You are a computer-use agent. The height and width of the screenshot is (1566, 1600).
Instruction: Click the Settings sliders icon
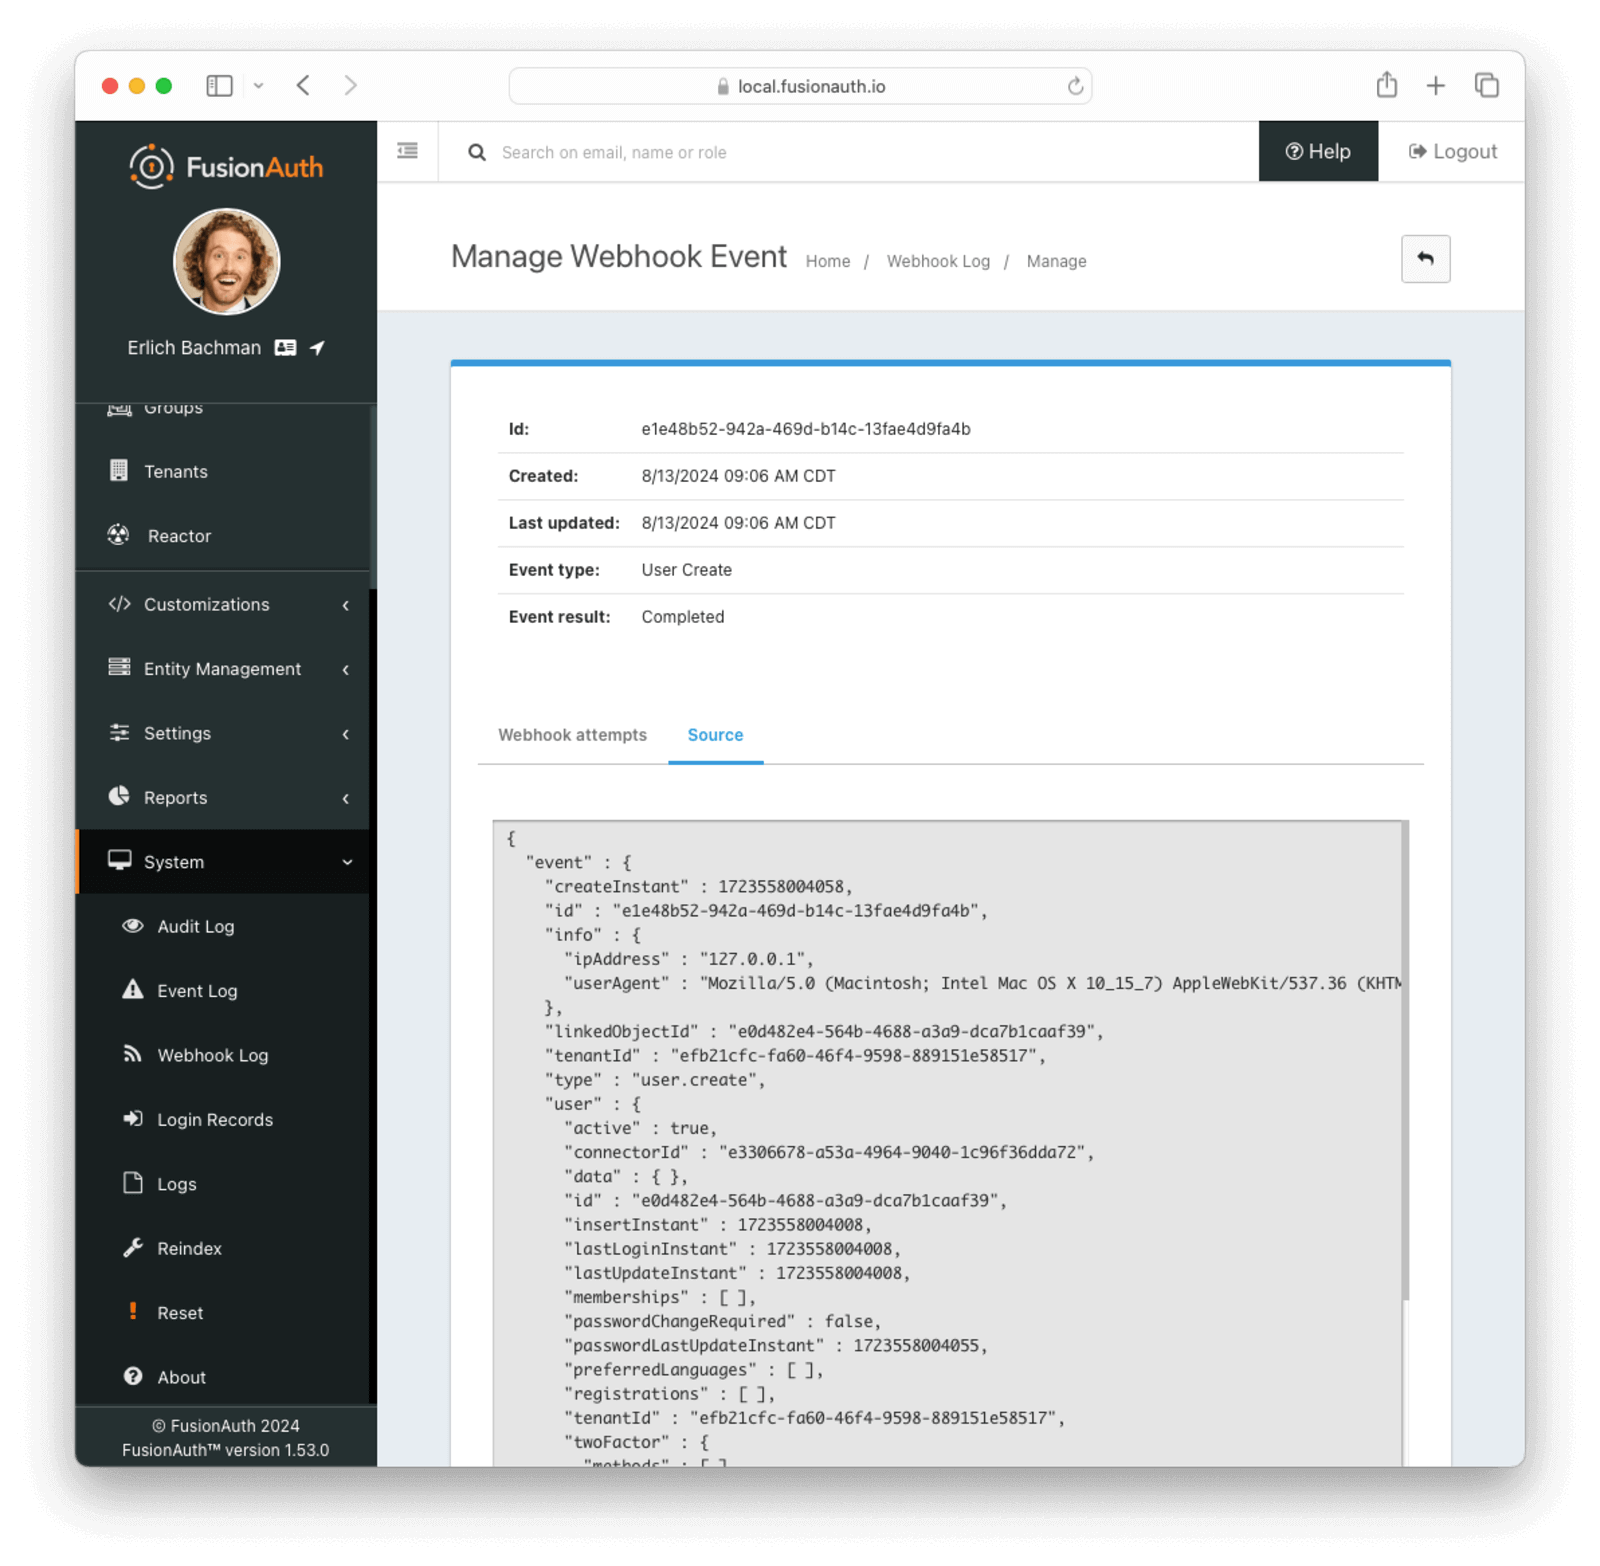tap(119, 732)
